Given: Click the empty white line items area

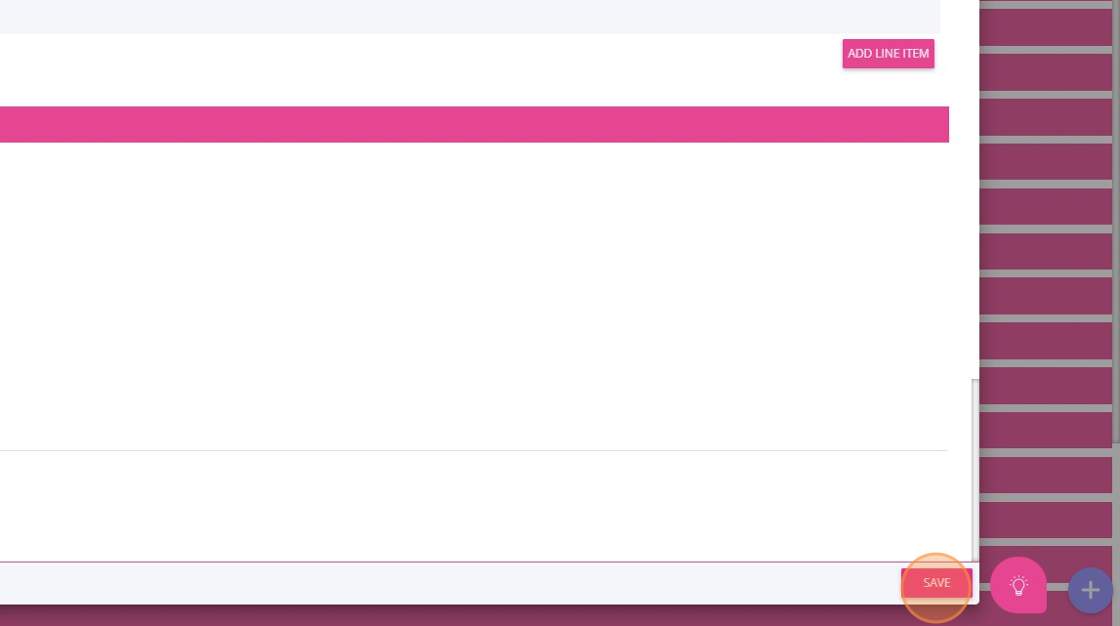Looking at the screenshot, I should [x=474, y=296].
